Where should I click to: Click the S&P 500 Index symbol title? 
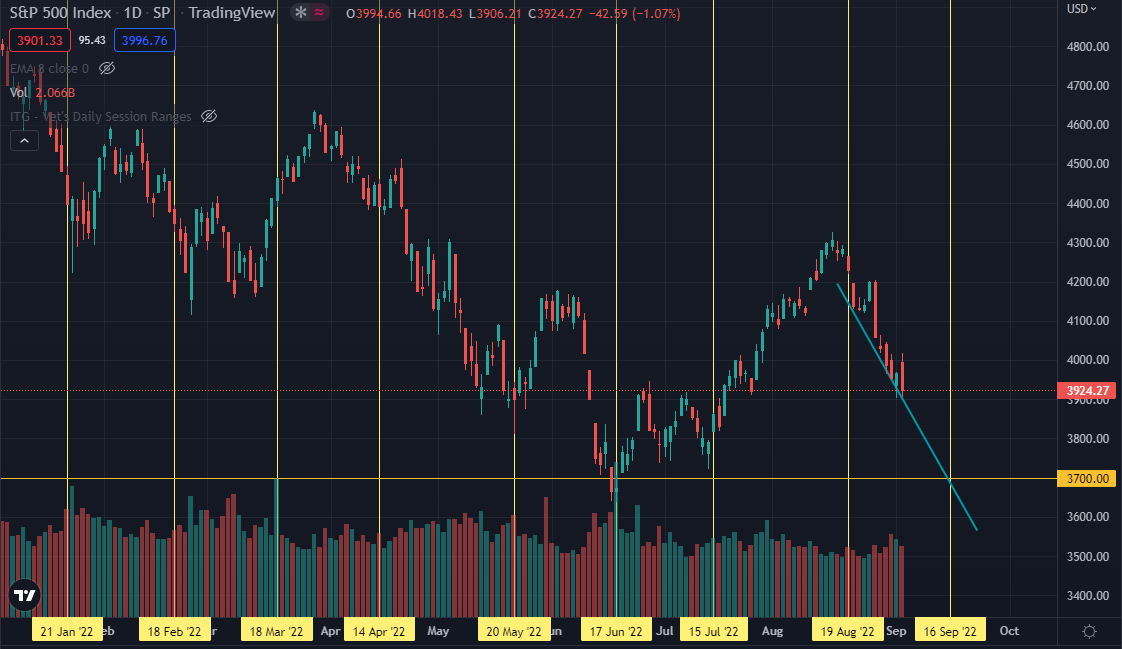pyautogui.click(x=60, y=13)
